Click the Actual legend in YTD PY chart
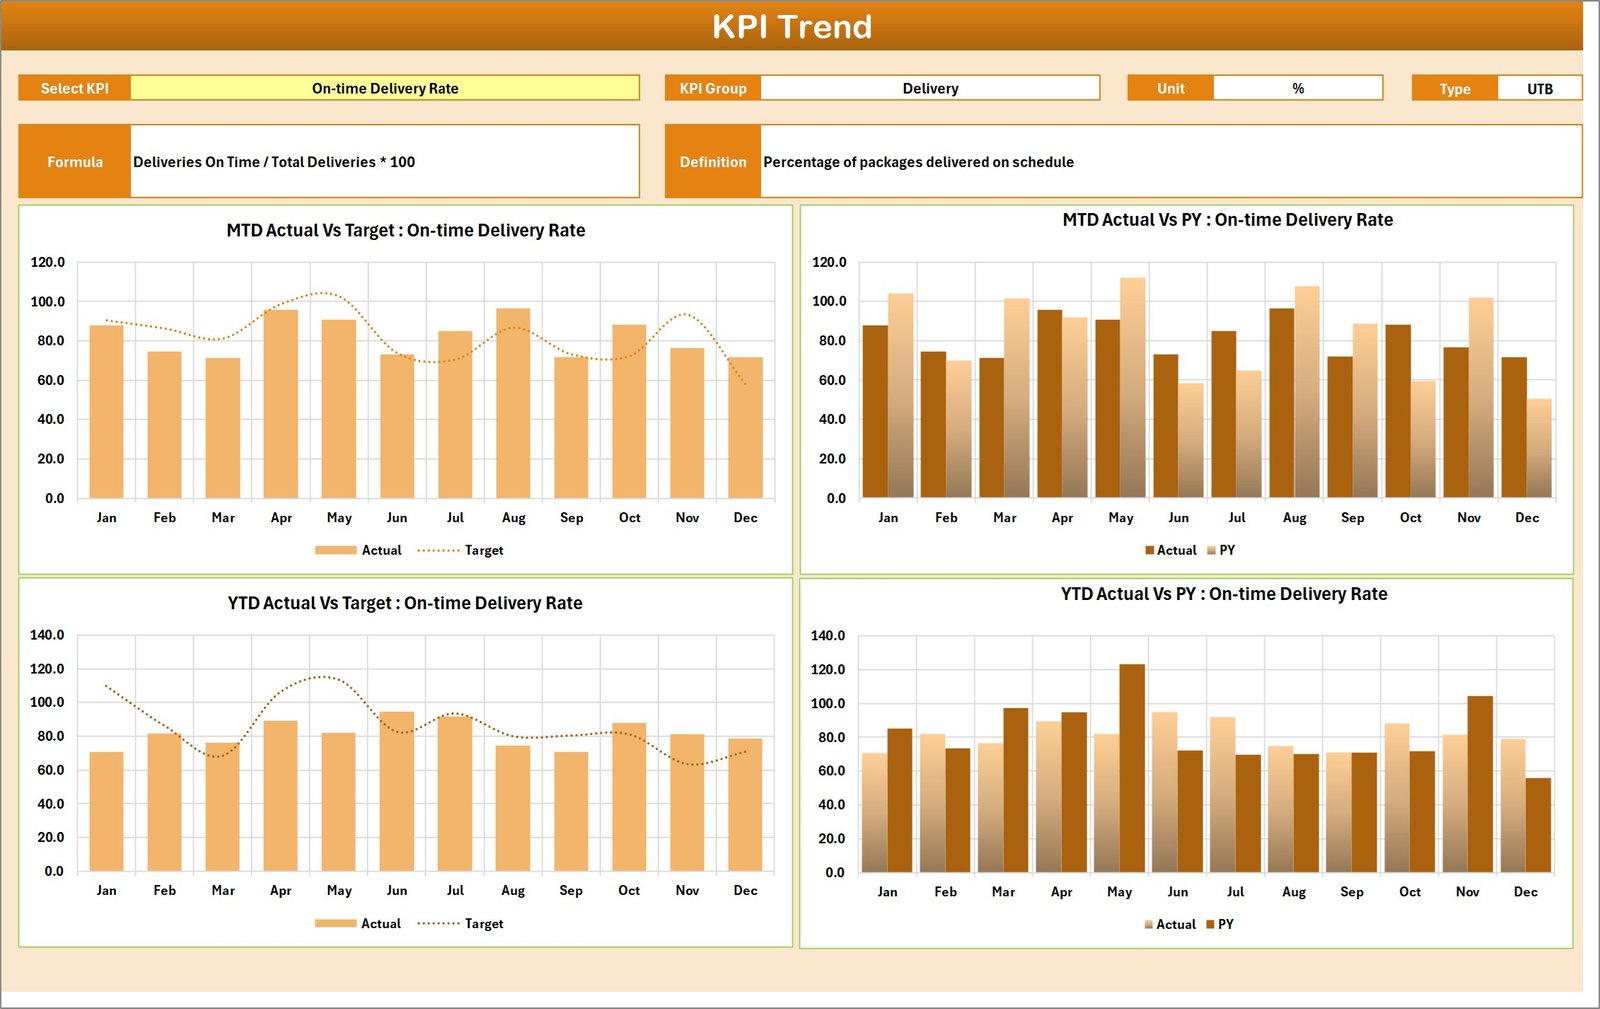Image resolution: width=1600 pixels, height=1009 pixels. coord(1170,924)
